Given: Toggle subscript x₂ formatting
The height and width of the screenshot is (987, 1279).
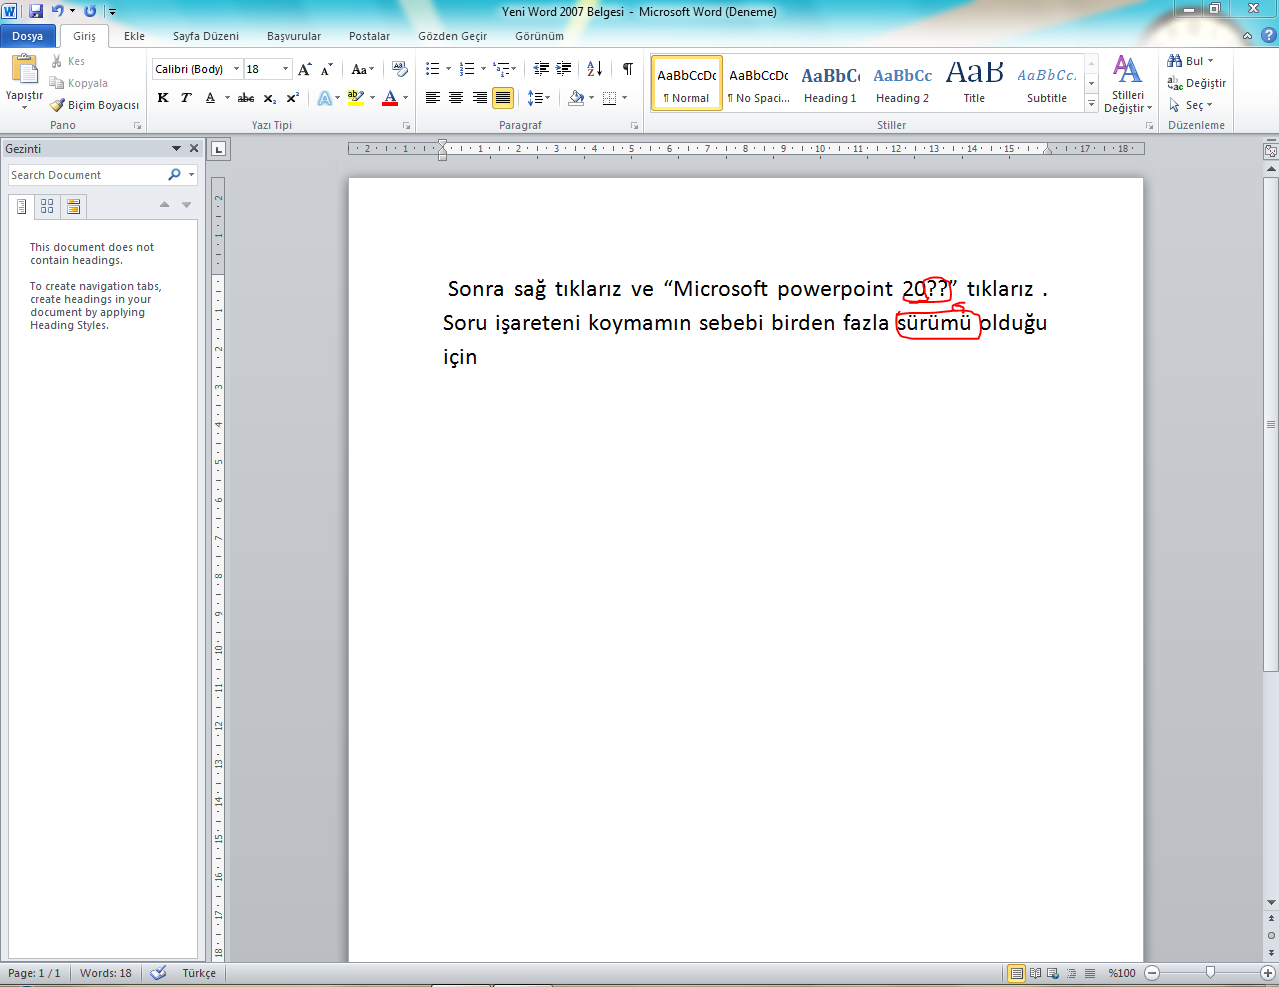Looking at the screenshot, I should pos(270,98).
